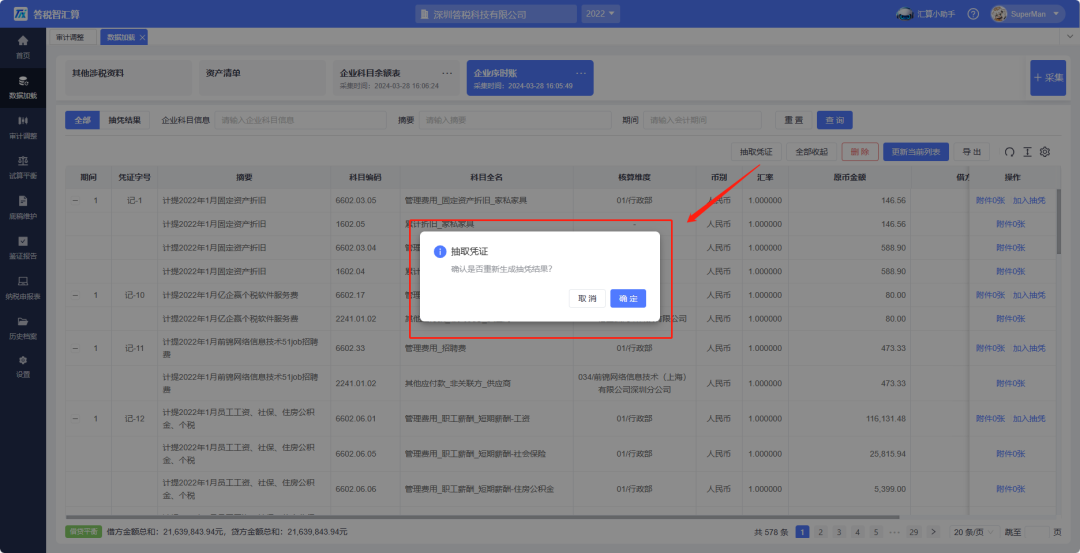Open the 2022 year dropdown

pos(601,14)
